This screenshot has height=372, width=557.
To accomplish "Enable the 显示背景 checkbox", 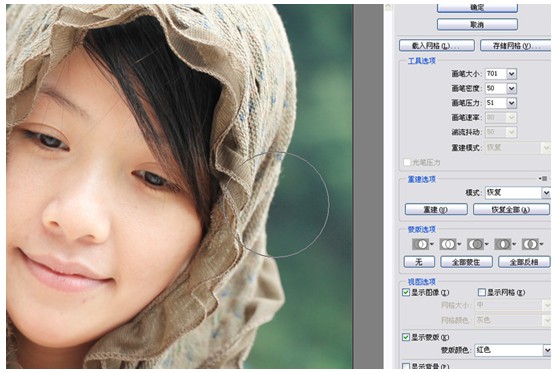I will click(x=406, y=366).
